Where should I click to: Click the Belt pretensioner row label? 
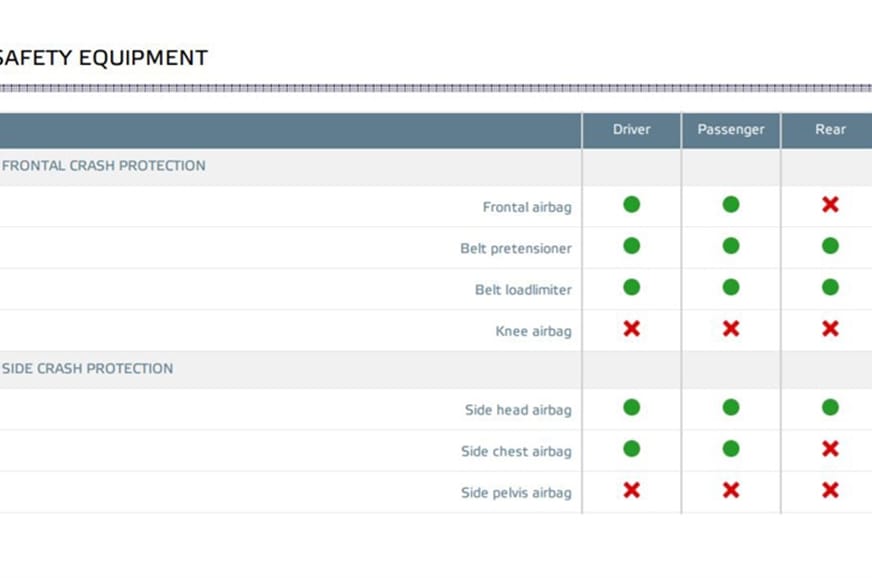click(516, 249)
